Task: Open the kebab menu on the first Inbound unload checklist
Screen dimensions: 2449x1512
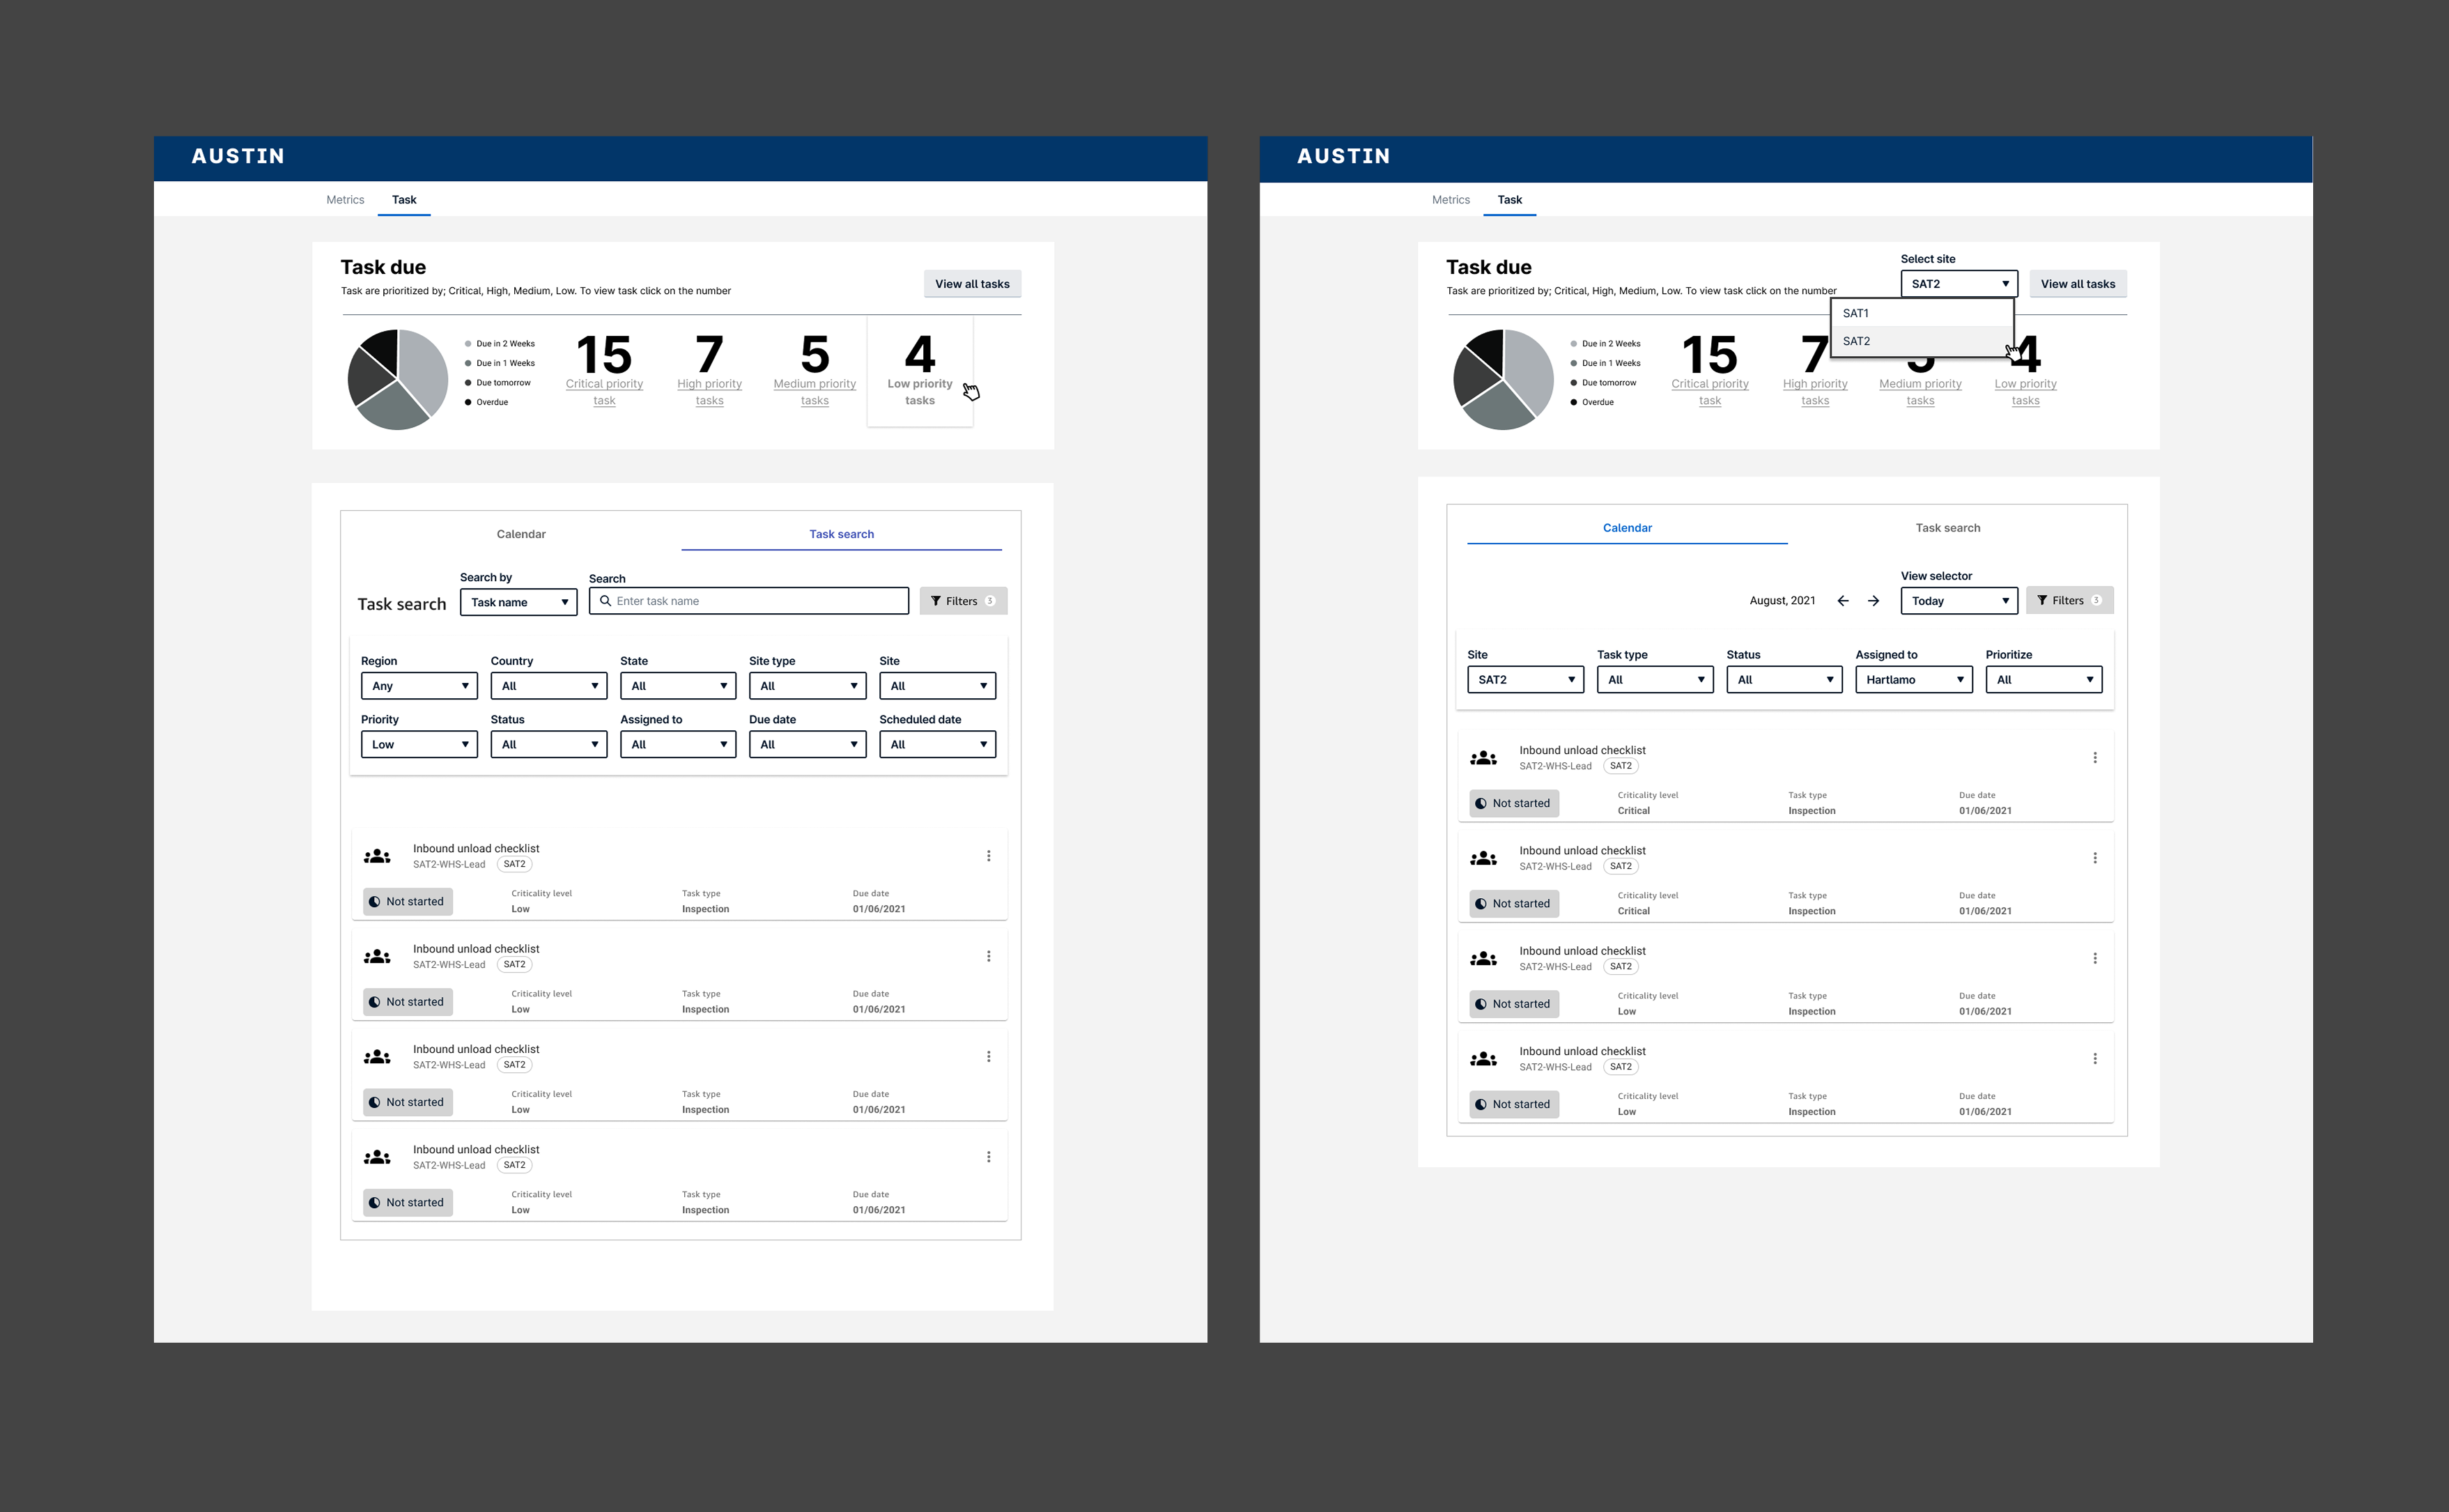Action: click(989, 855)
